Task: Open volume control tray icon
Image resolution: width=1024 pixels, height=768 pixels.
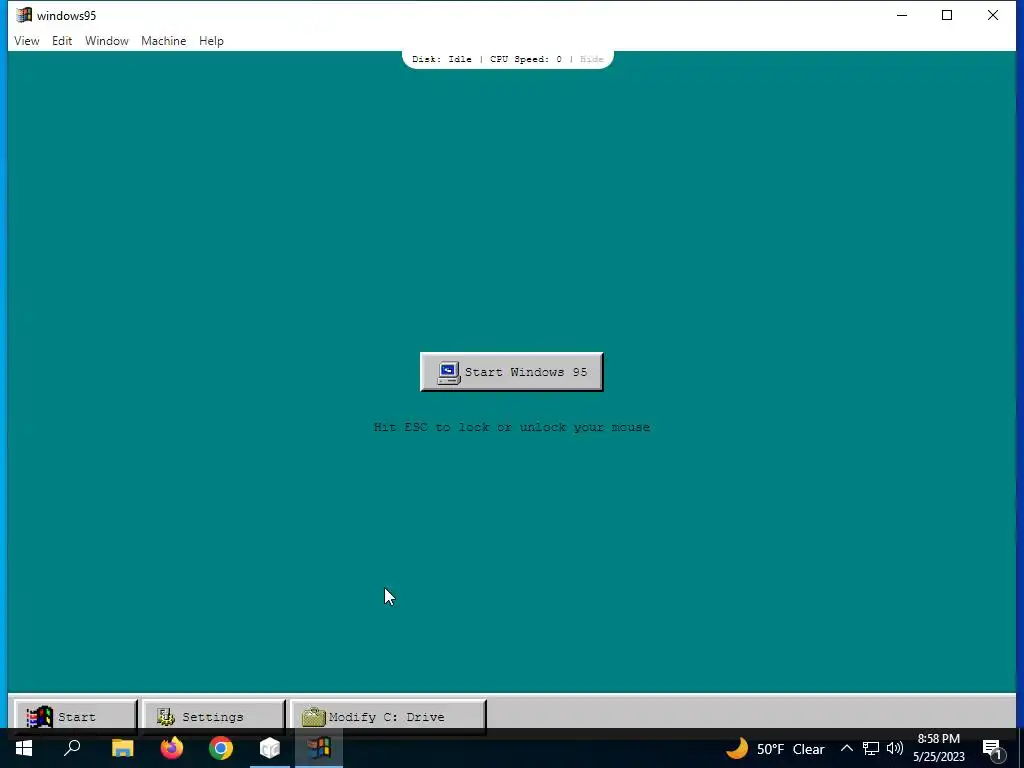Action: click(895, 748)
